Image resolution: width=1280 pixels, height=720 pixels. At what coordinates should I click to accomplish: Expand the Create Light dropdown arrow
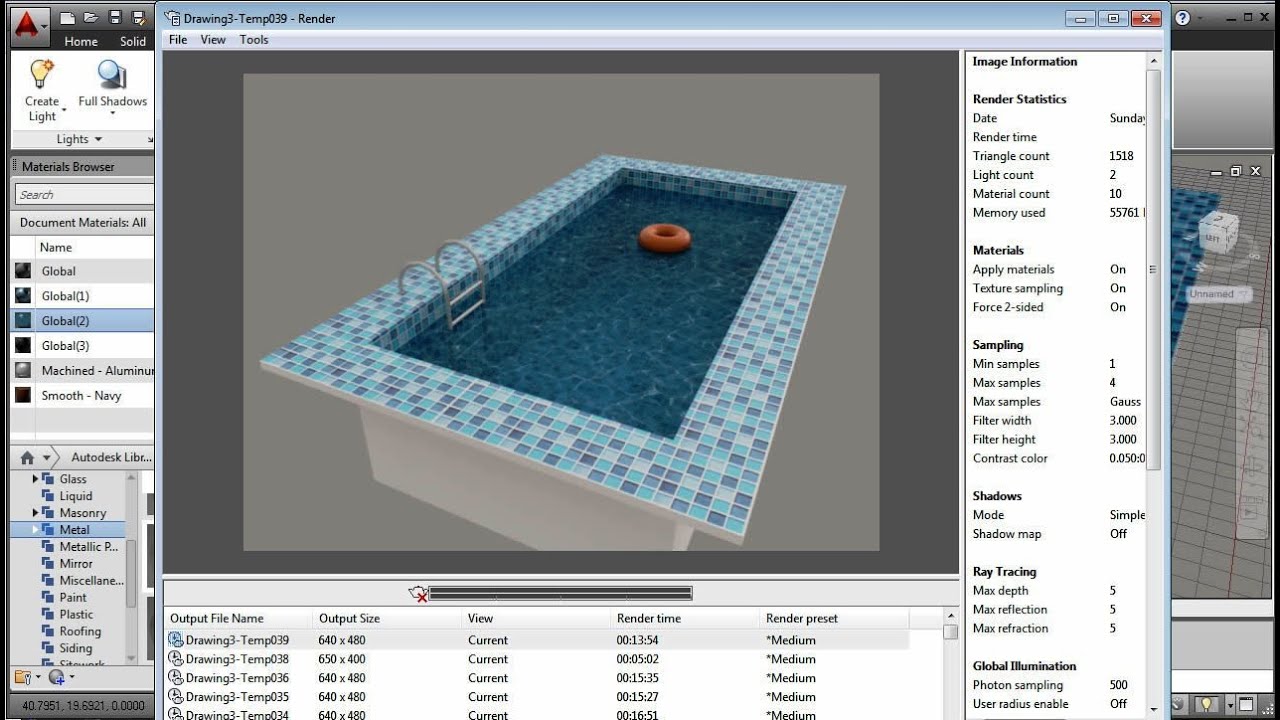(64, 108)
